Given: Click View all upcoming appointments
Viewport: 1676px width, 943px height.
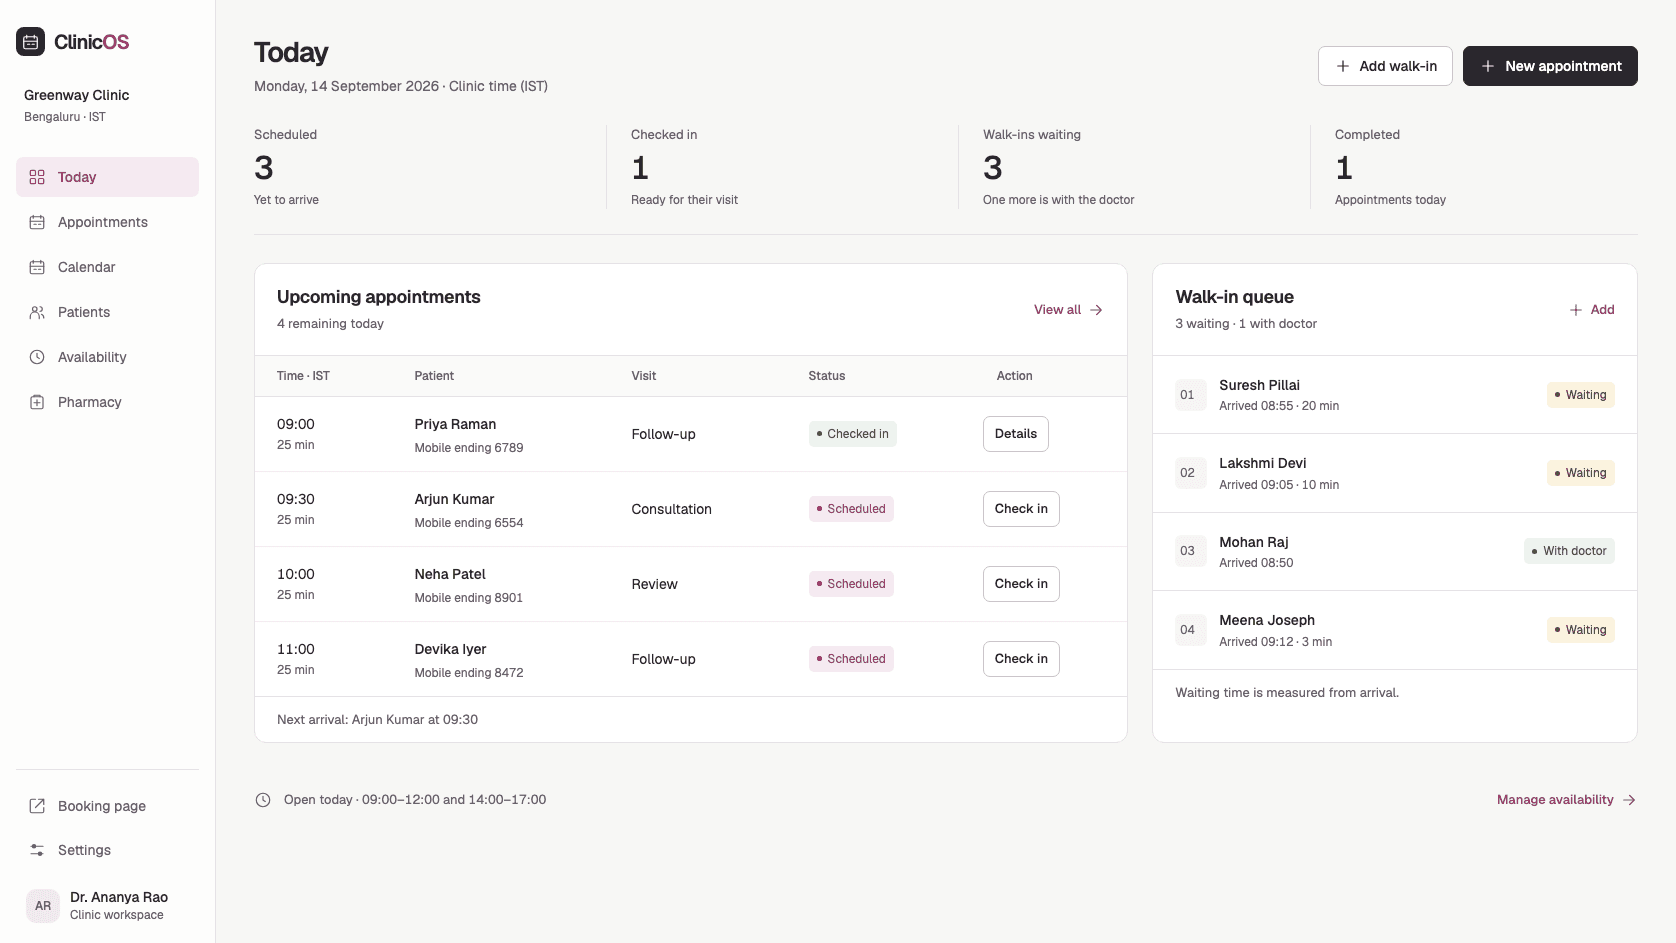Looking at the screenshot, I should tap(1068, 310).
